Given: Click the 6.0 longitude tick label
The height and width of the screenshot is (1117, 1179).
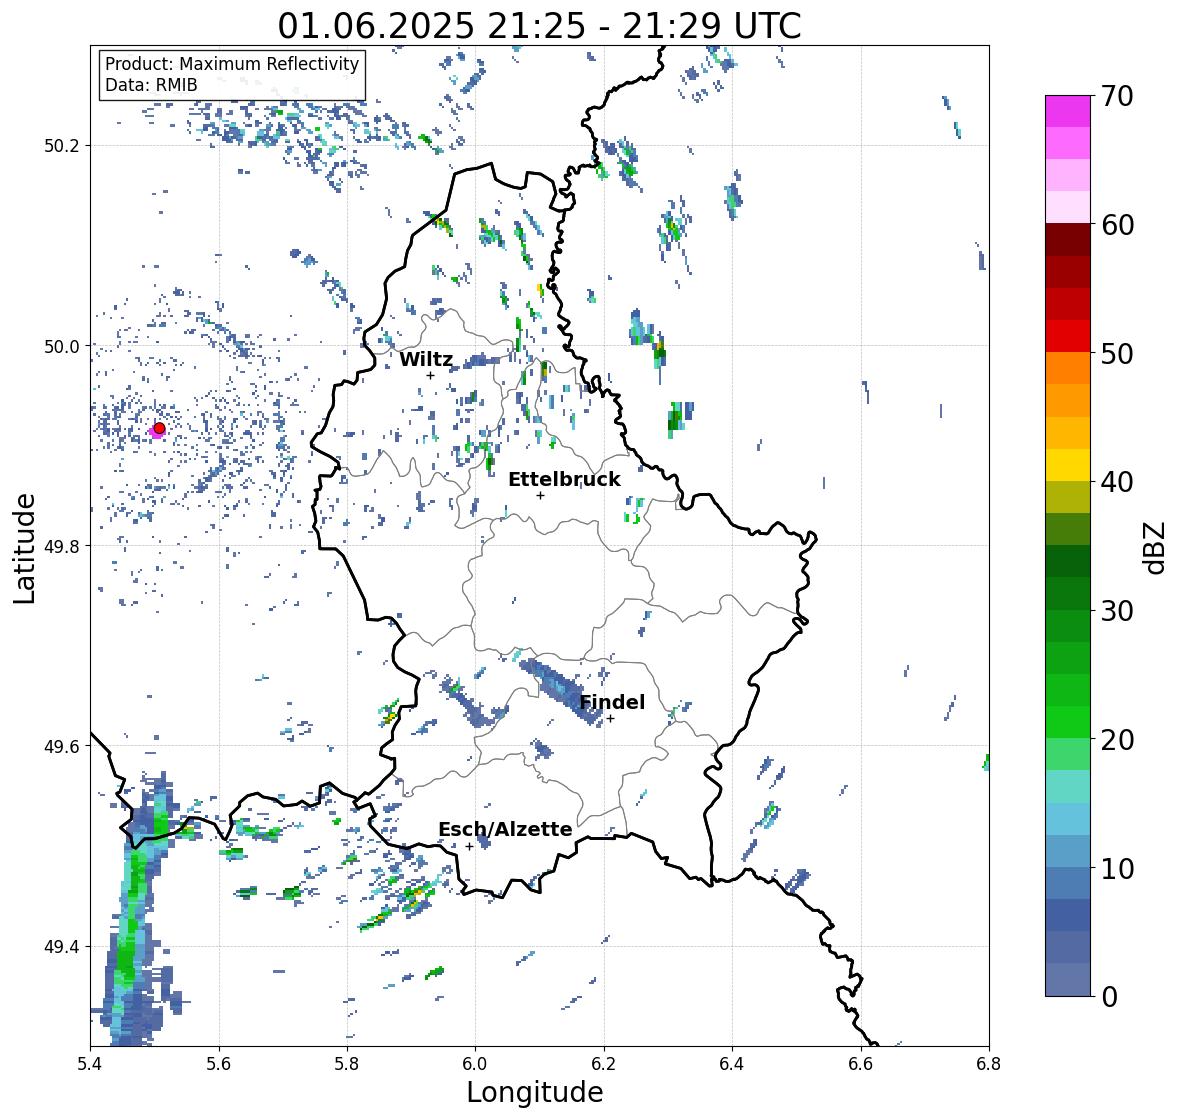Looking at the screenshot, I should pyautogui.click(x=475, y=1064).
